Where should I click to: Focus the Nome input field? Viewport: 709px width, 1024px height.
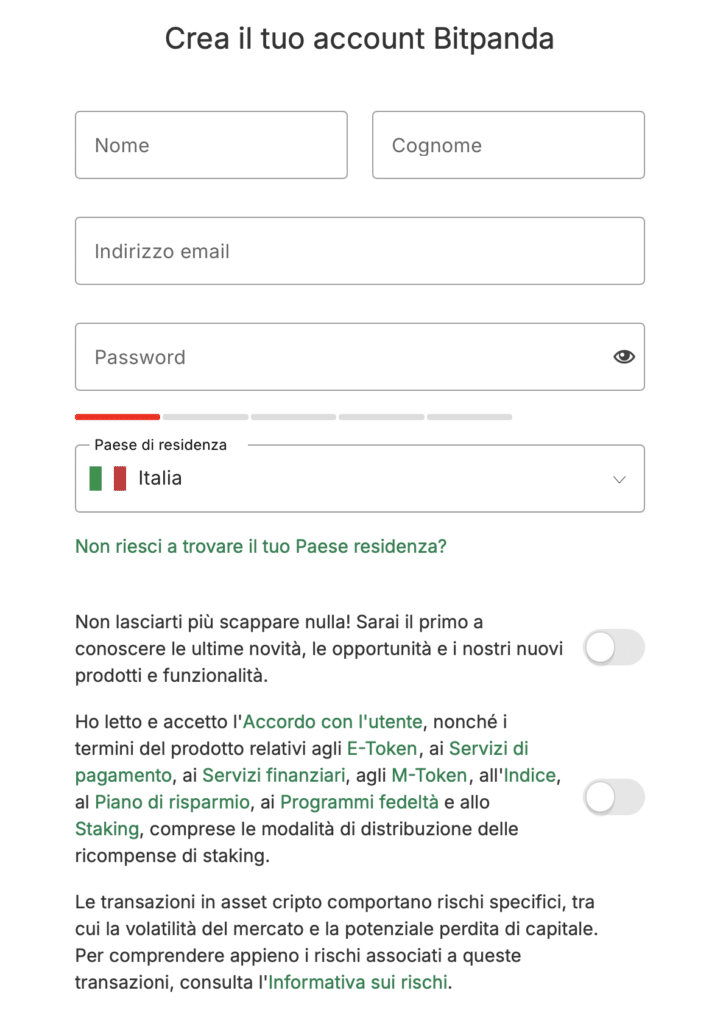tap(211, 145)
